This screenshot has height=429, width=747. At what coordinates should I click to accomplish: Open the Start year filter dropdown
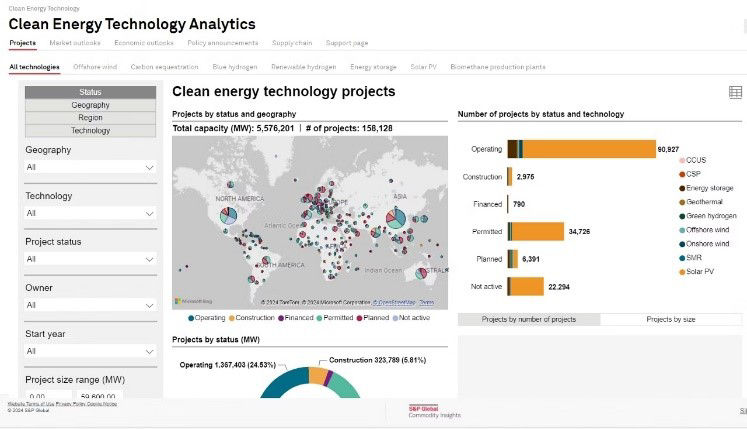coord(91,351)
